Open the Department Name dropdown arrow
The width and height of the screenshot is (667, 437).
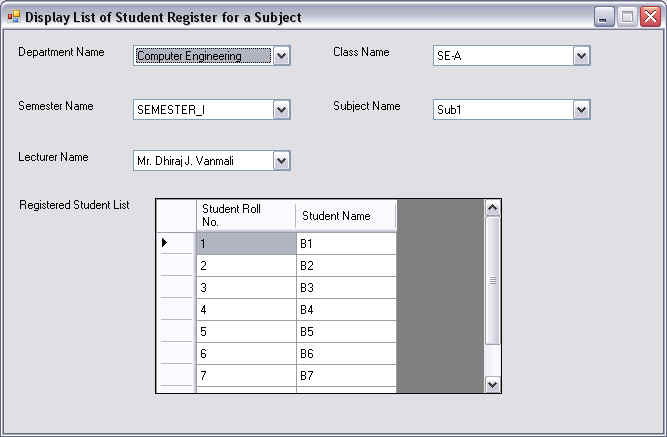pos(282,56)
